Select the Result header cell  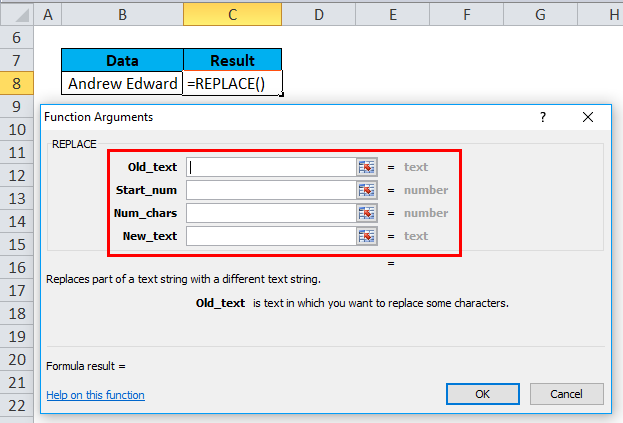pyautogui.click(x=232, y=60)
